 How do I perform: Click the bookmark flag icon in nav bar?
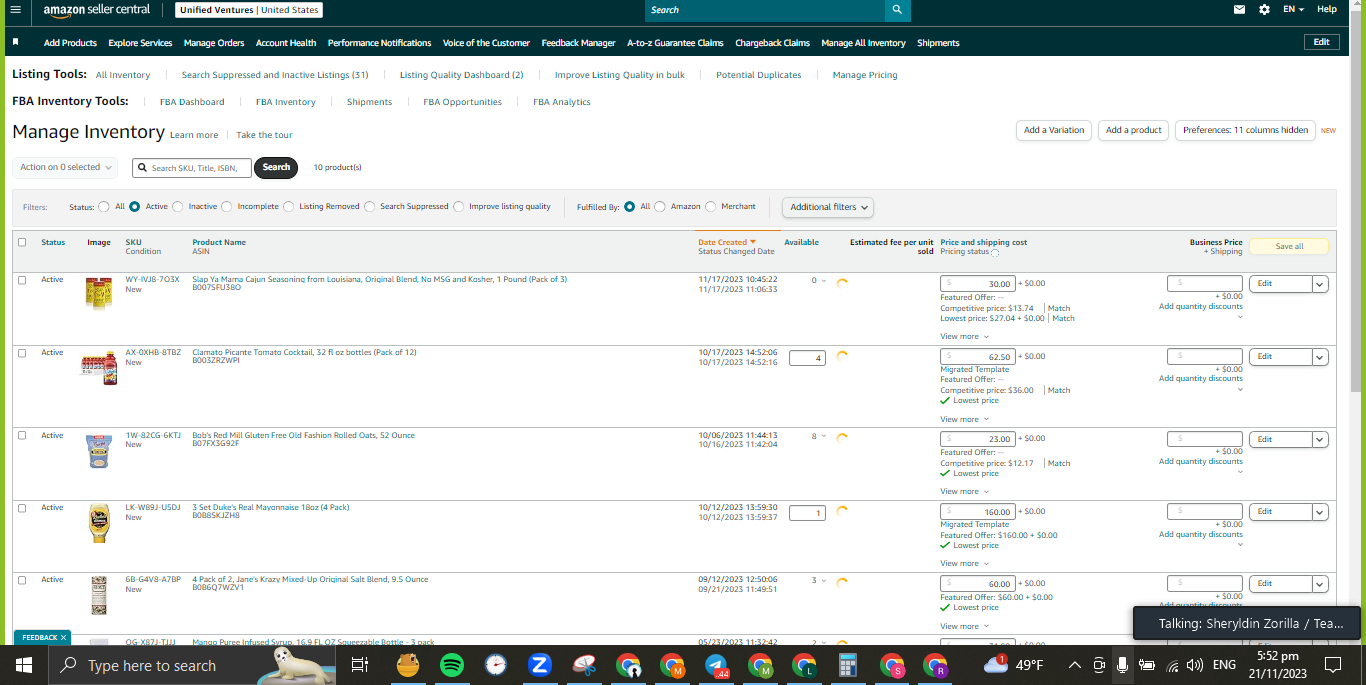tap(16, 42)
